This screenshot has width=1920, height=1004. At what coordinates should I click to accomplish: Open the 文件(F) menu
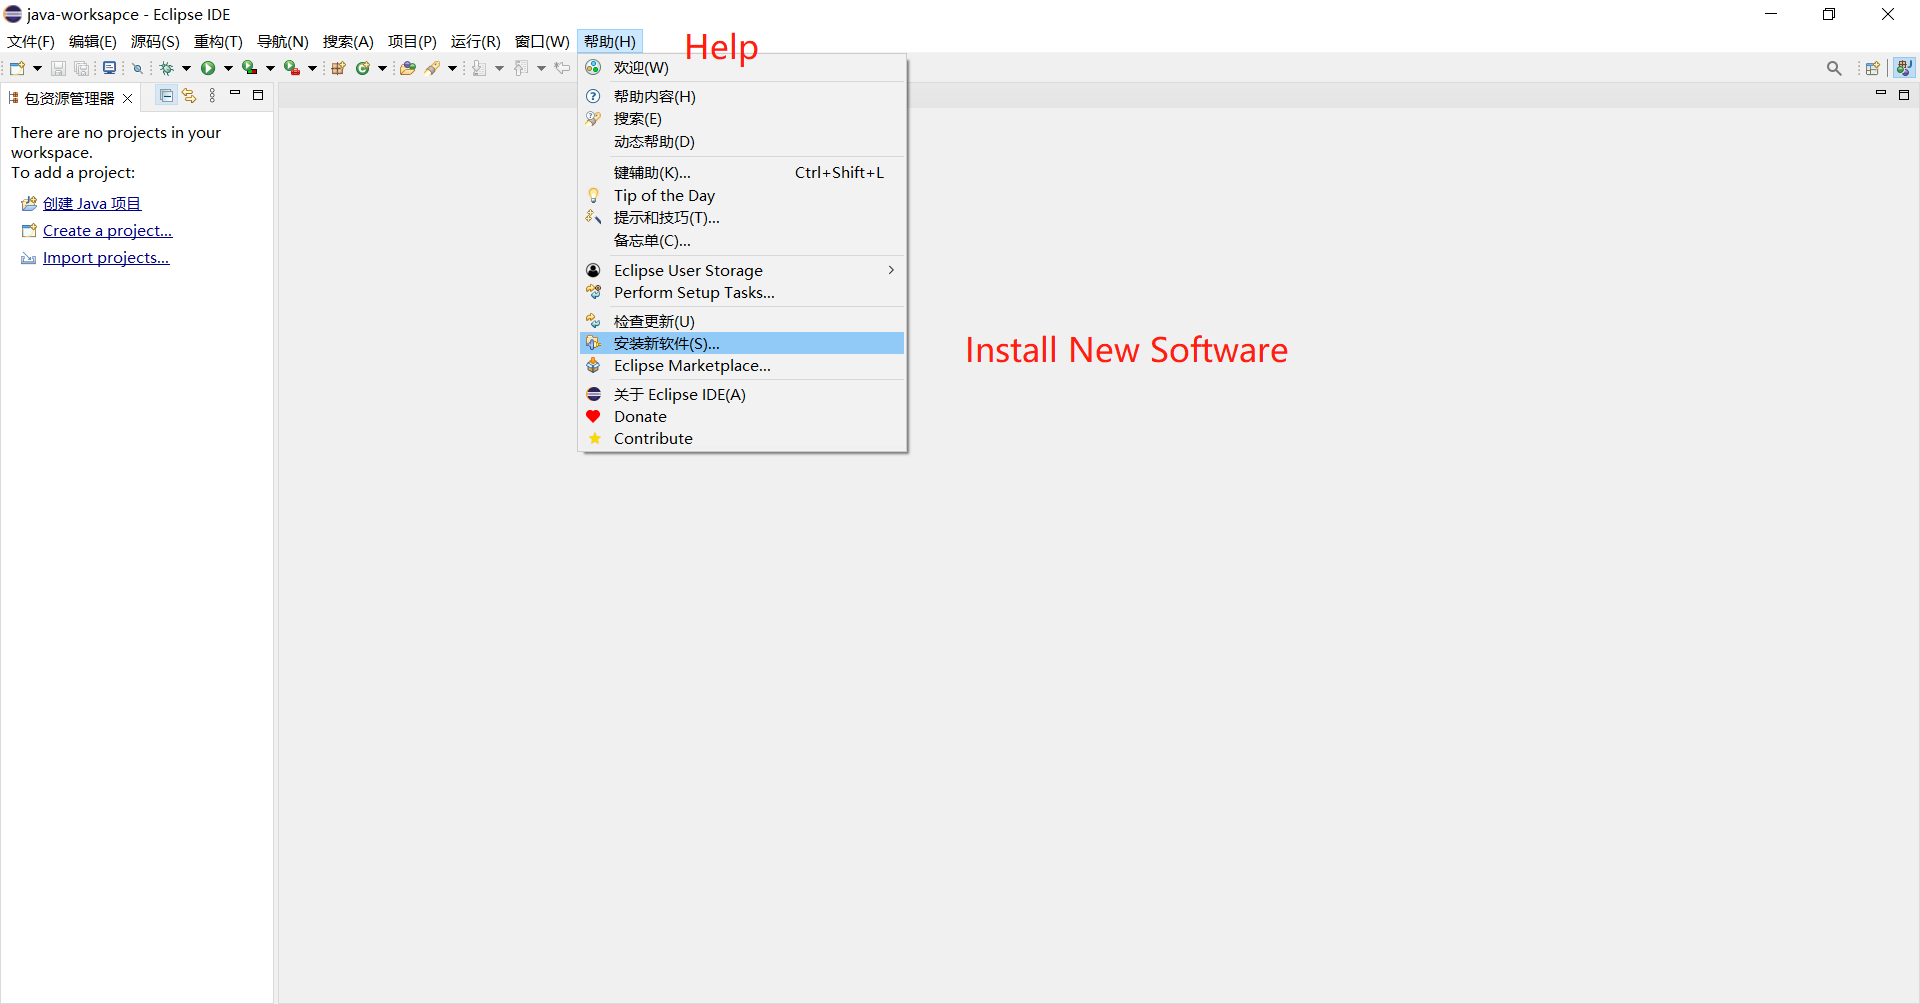(x=31, y=41)
